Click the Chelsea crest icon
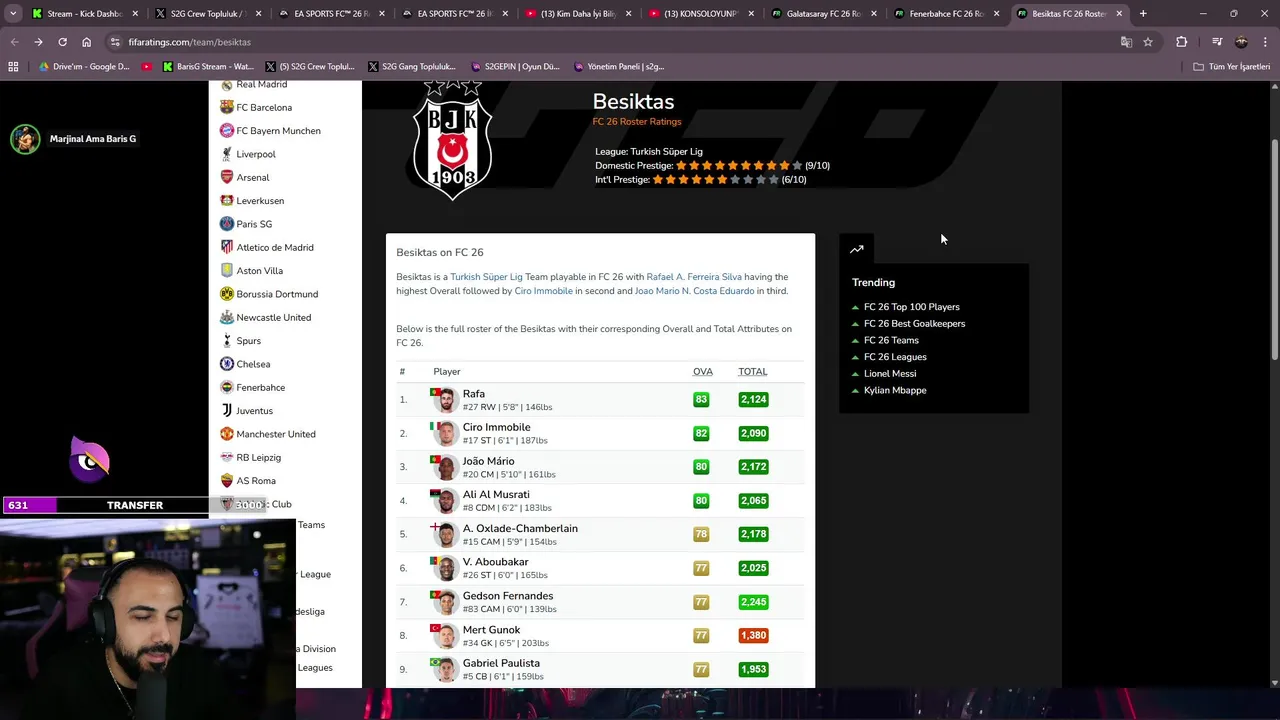Screen dimensions: 1280x720 227,364
